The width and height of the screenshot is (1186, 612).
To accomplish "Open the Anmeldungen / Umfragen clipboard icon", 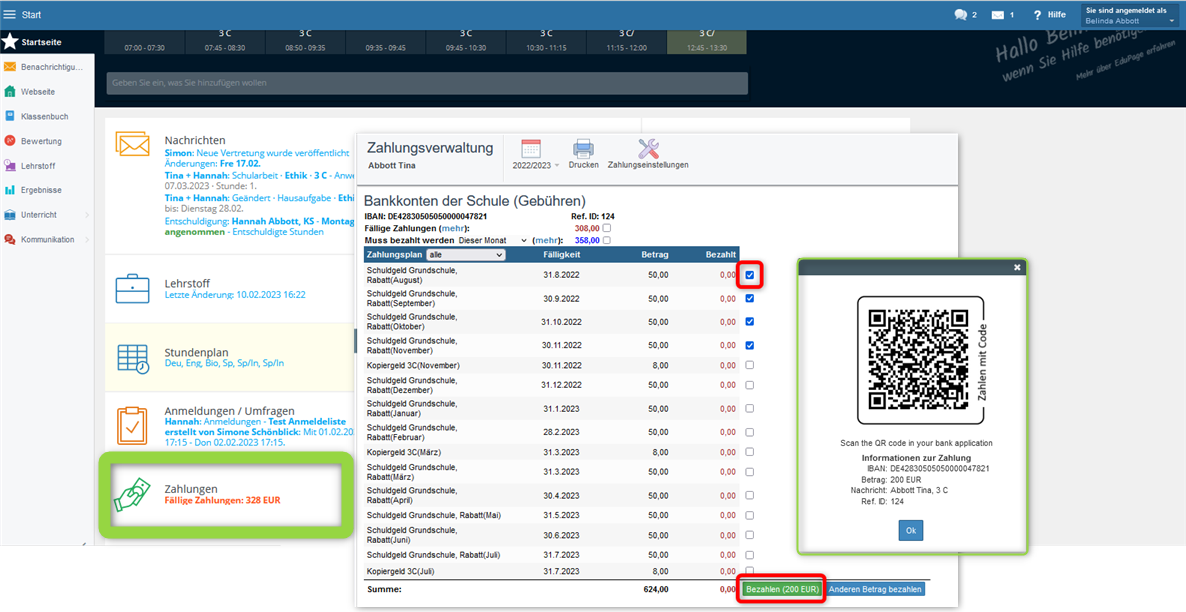I will [132, 426].
